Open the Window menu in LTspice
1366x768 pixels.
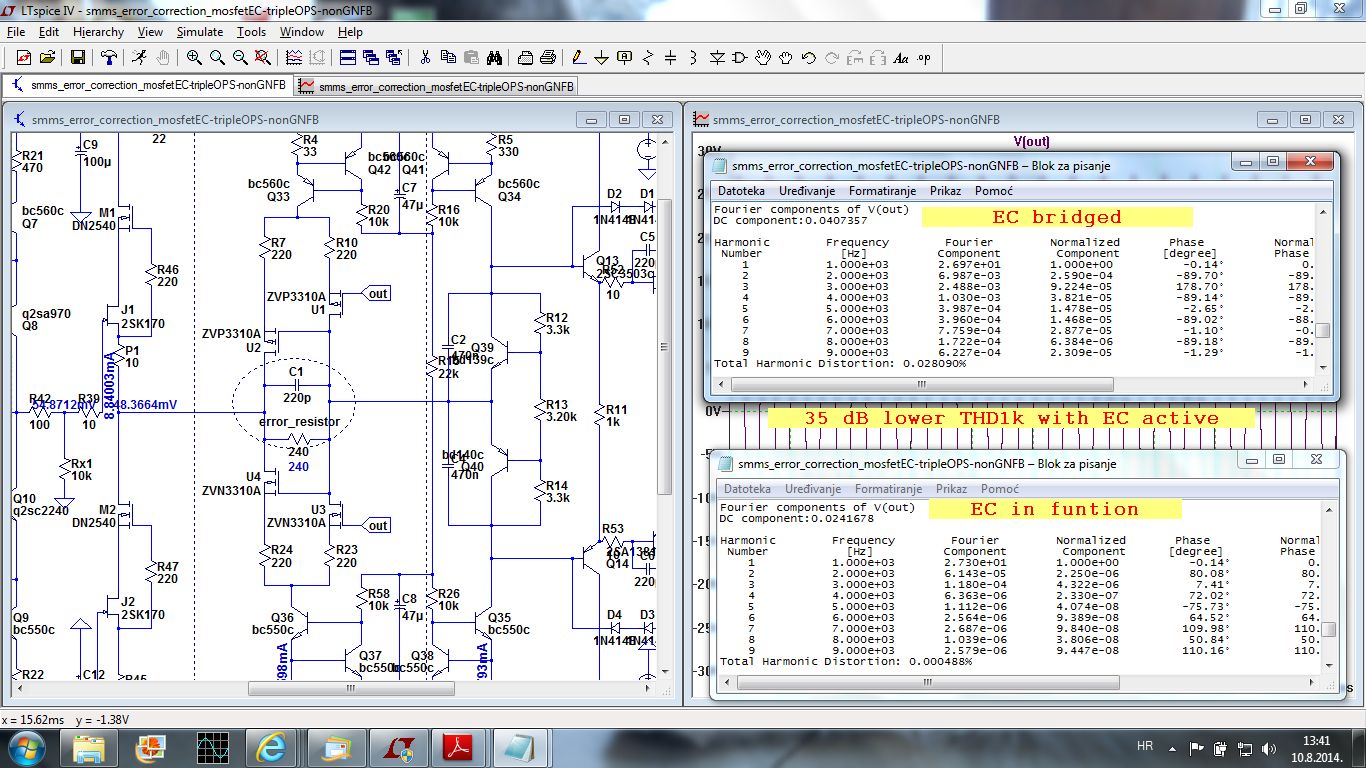coord(302,32)
